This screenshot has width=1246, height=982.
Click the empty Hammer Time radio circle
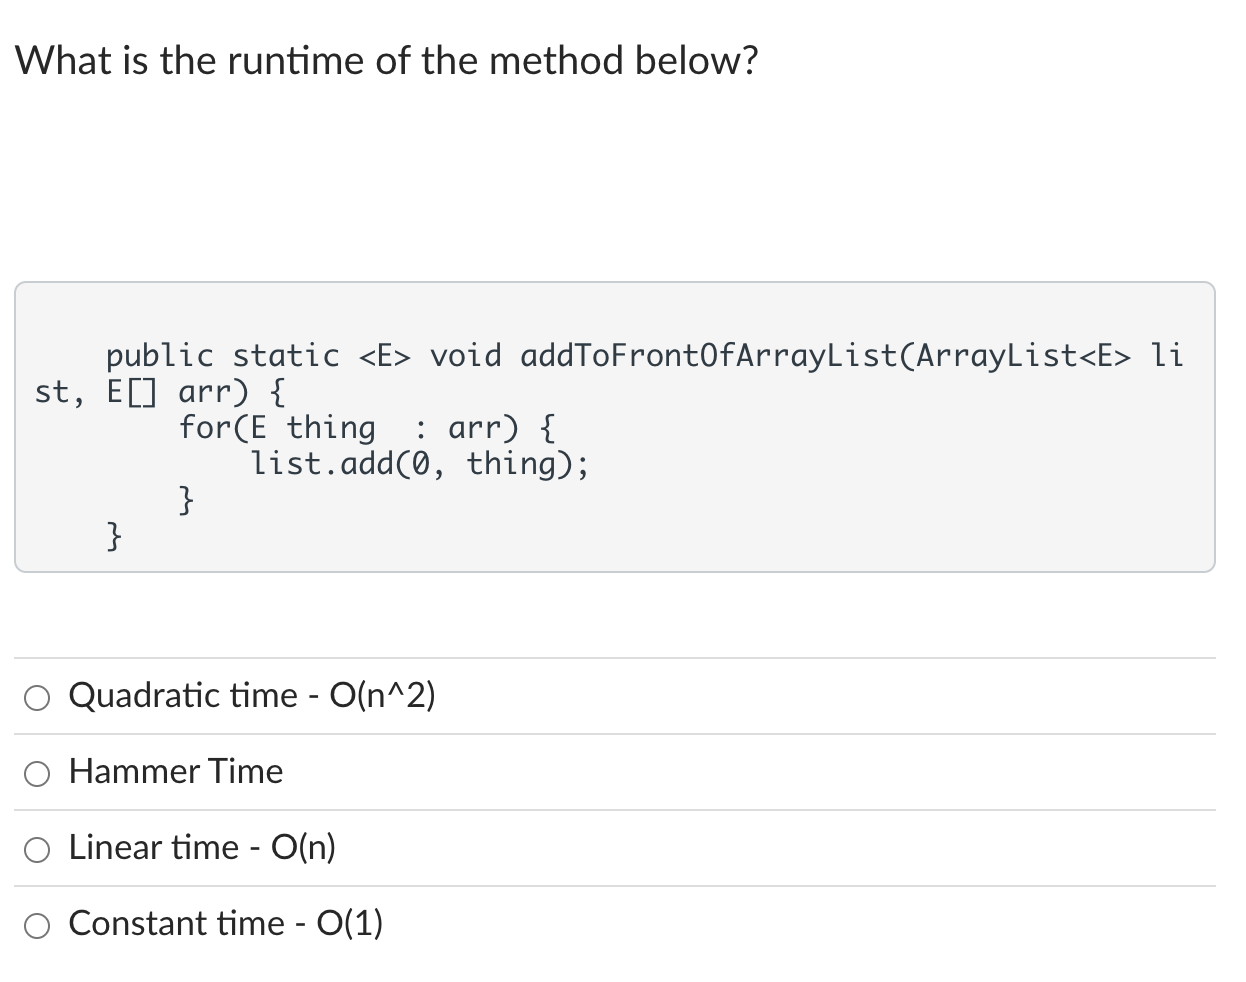(37, 773)
